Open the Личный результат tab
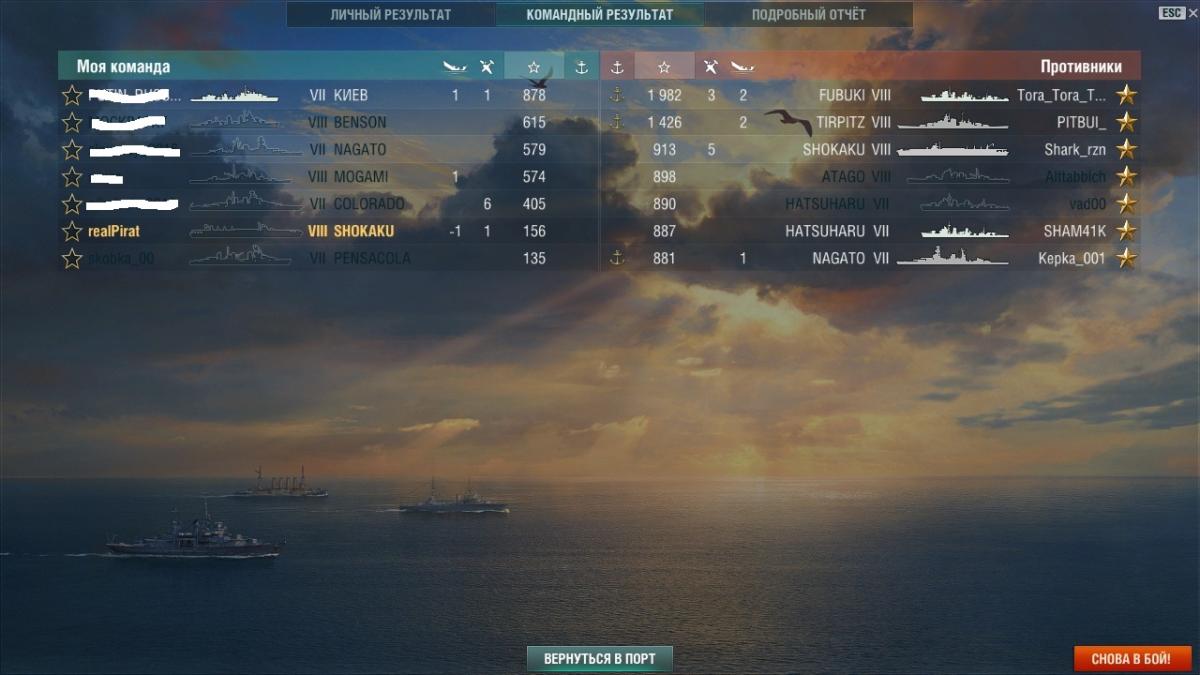1200x675 pixels. [391, 15]
